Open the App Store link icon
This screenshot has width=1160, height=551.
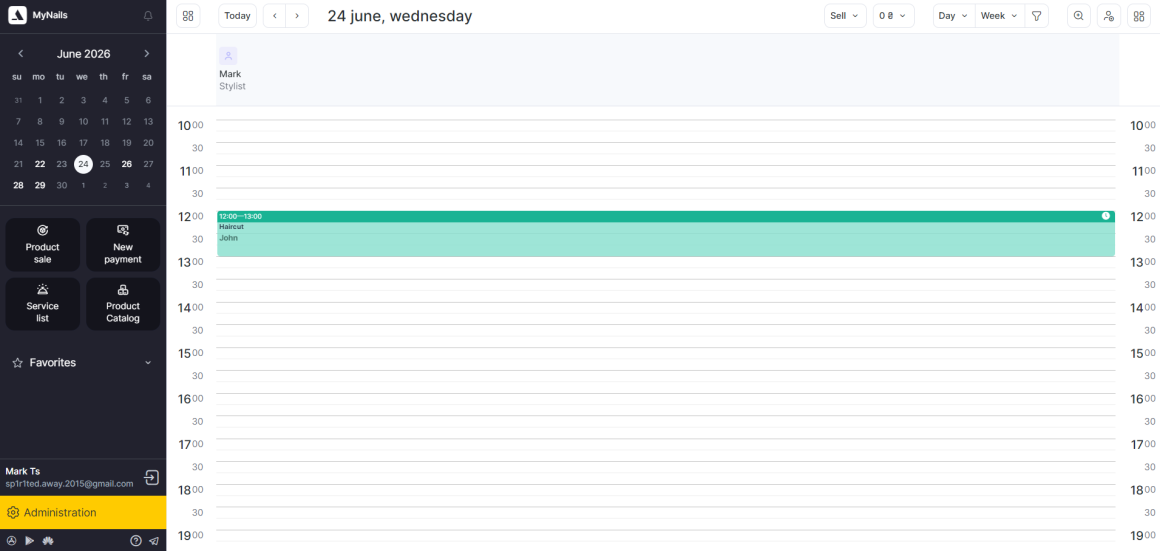click(x=12, y=541)
